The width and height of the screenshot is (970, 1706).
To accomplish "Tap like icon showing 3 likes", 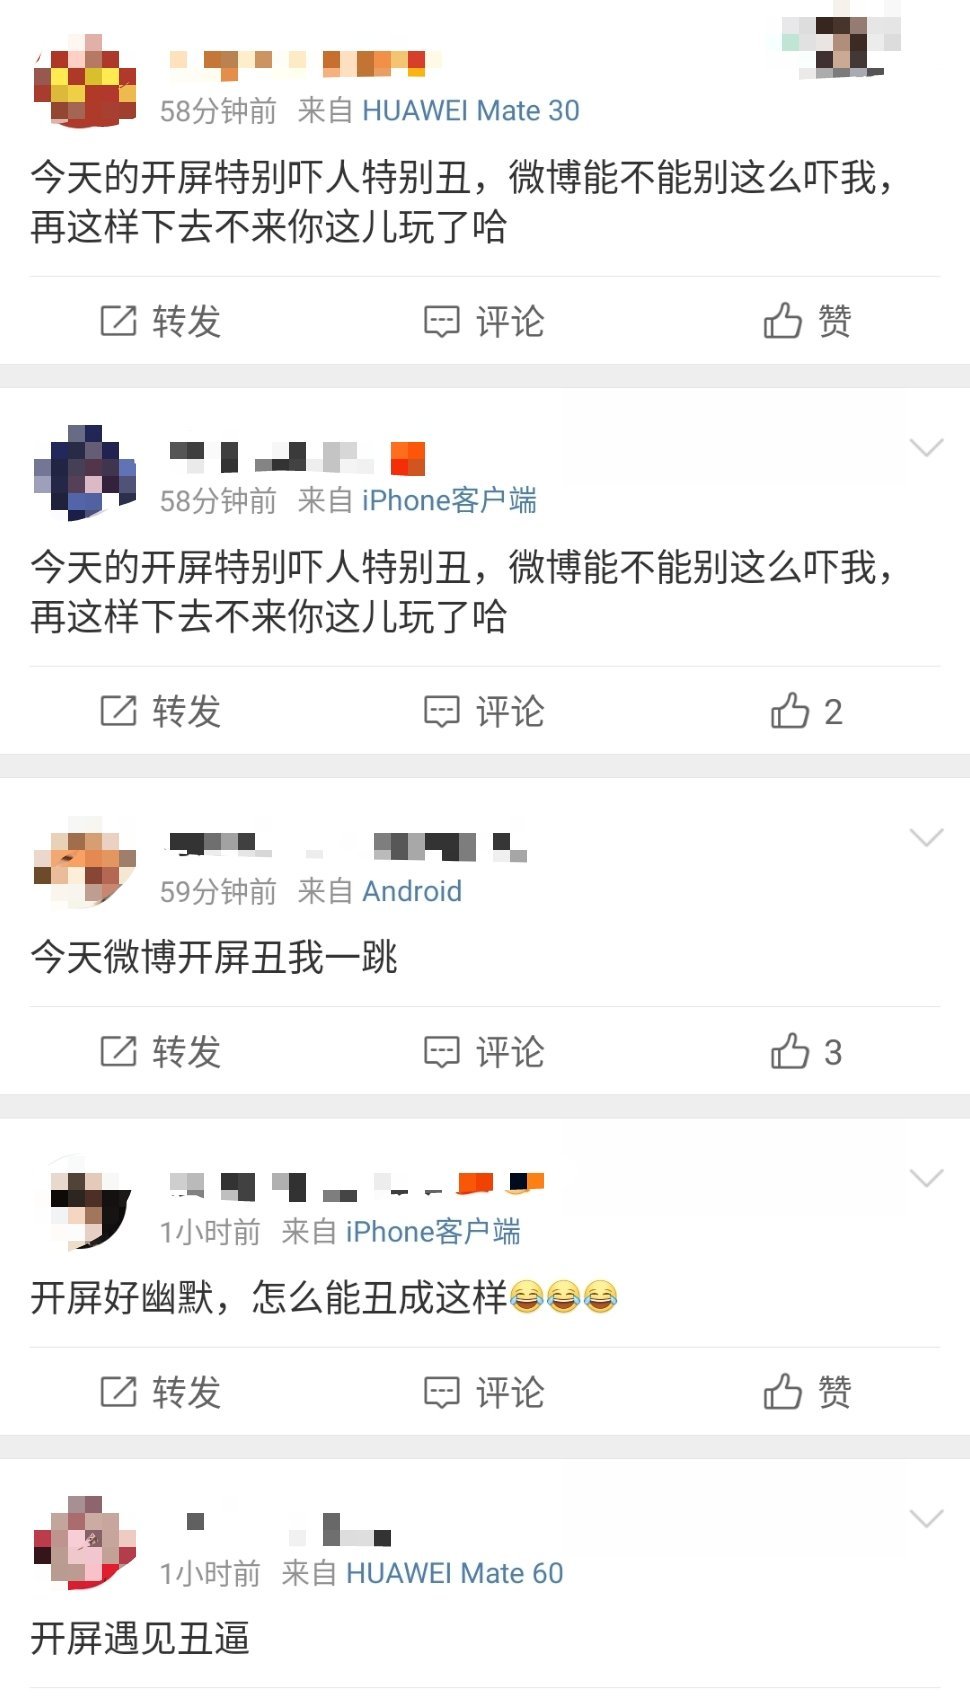I will (790, 1051).
